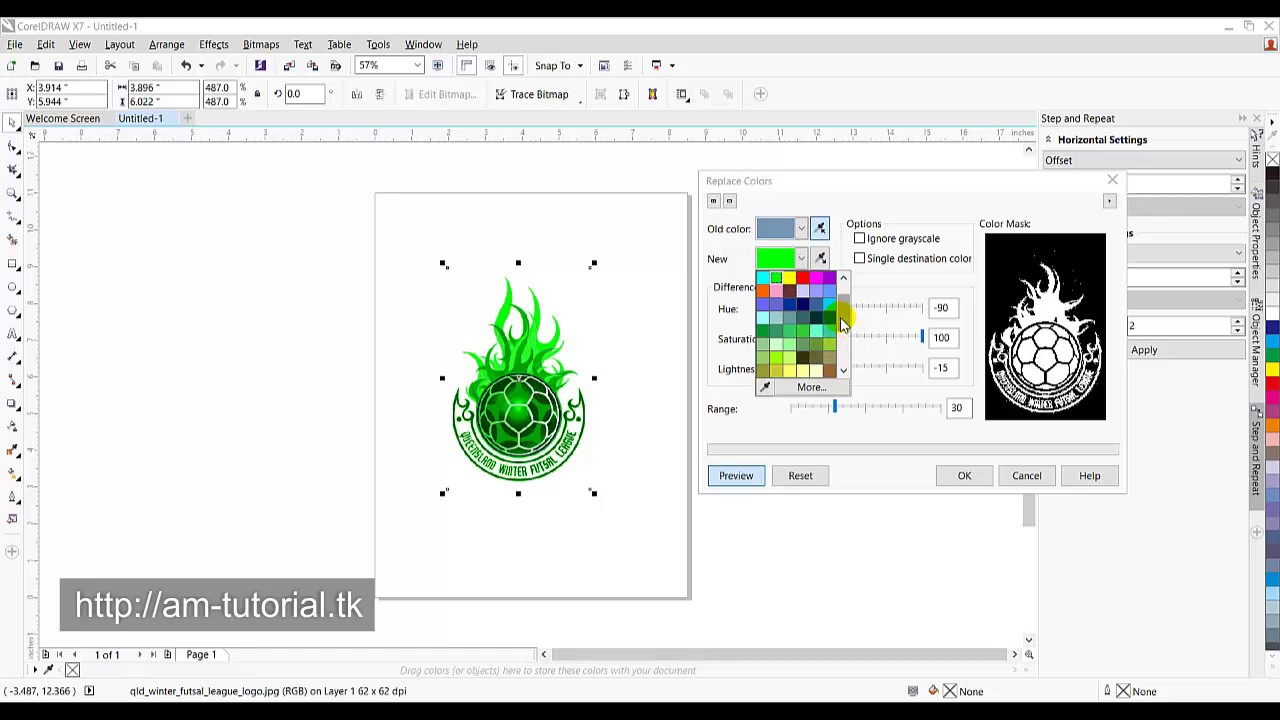Click the Replace Colors flyout arrow
This screenshot has height=720, width=1280.
coord(1109,202)
